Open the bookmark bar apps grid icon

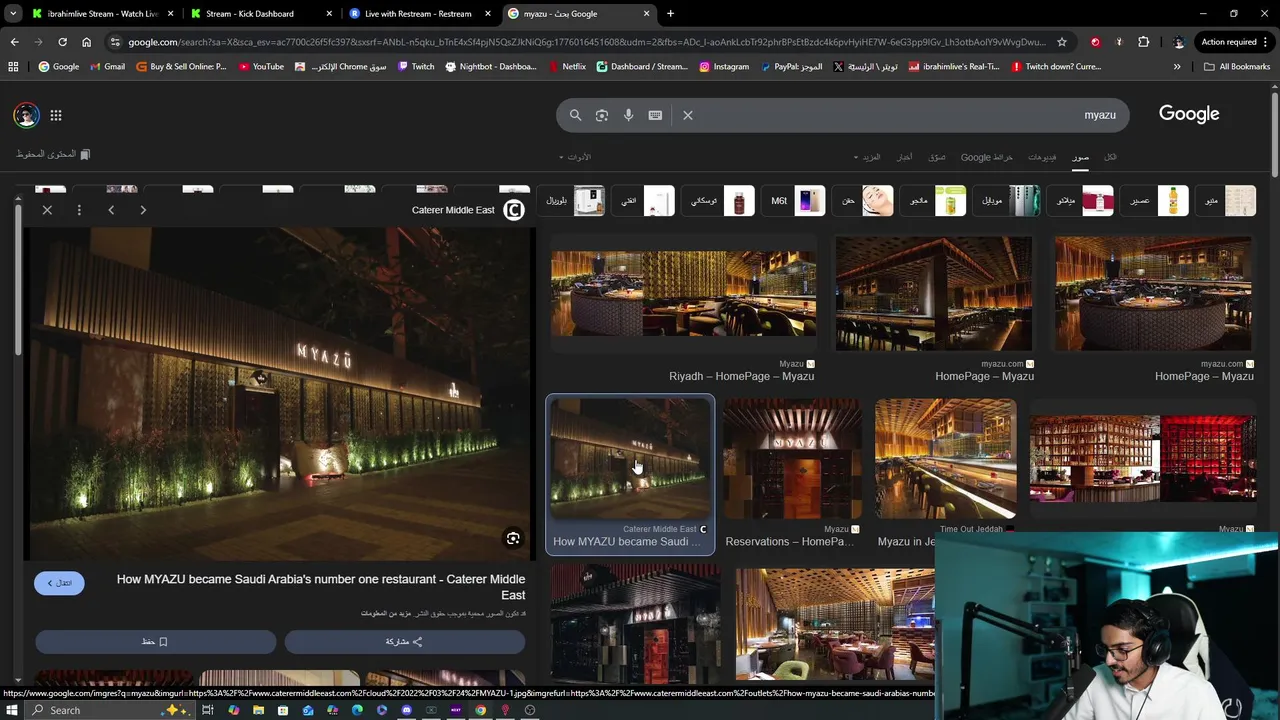coord(13,67)
